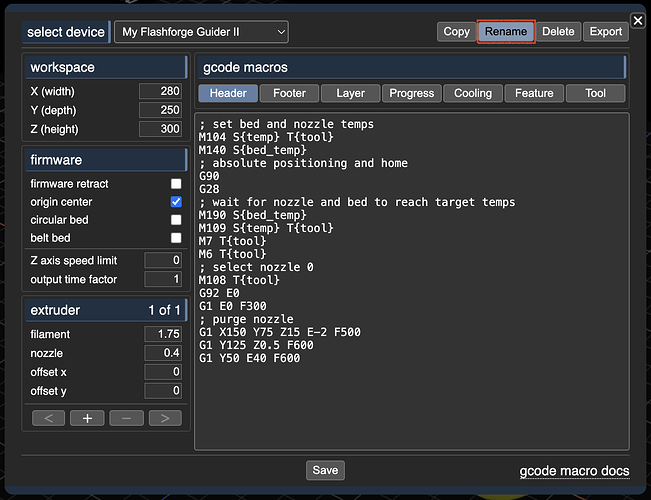Switch to the Footer macro tab
Viewport: 651px width, 500px height.
pos(289,93)
